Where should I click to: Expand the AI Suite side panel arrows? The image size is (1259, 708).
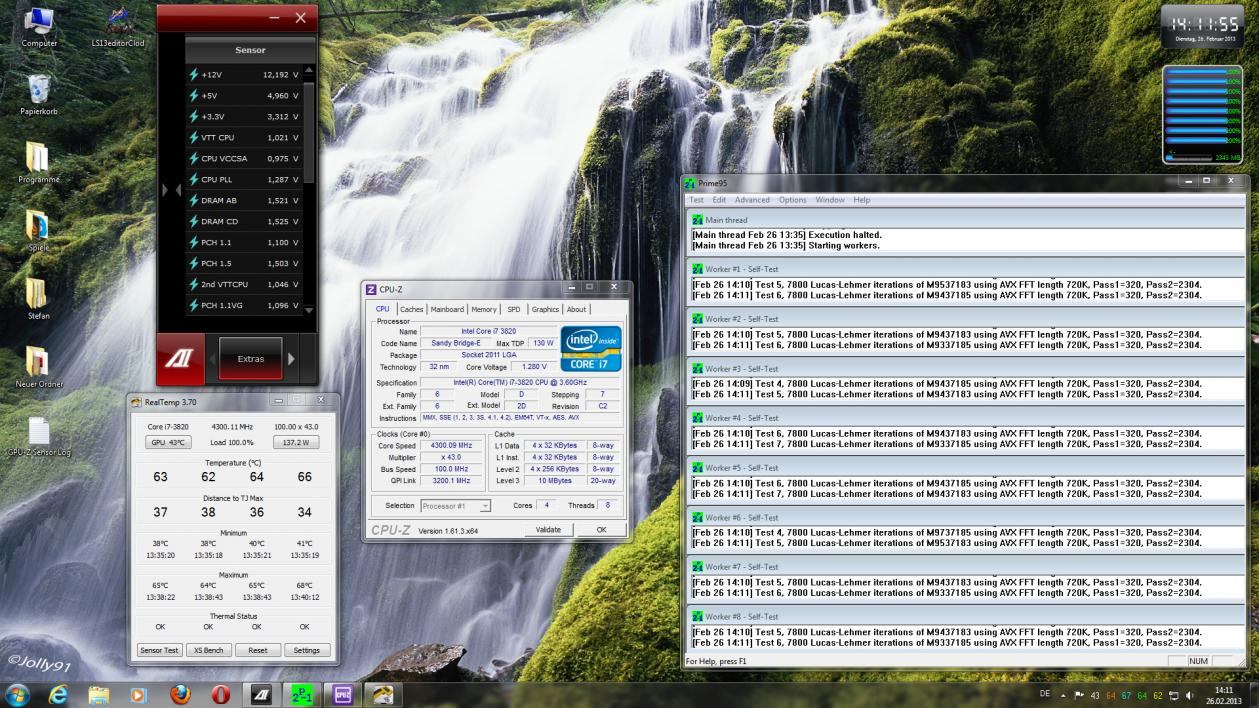coord(172,190)
